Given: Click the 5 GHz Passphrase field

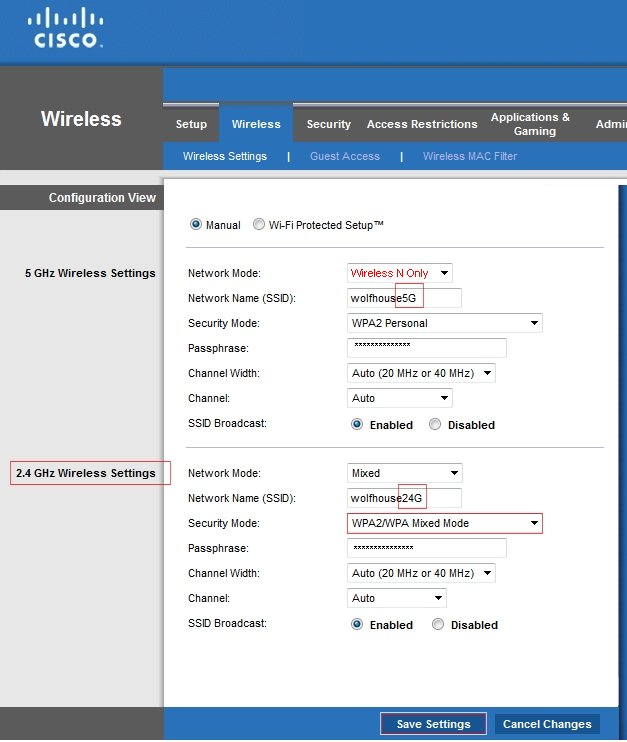Looking at the screenshot, I should [427, 348].
